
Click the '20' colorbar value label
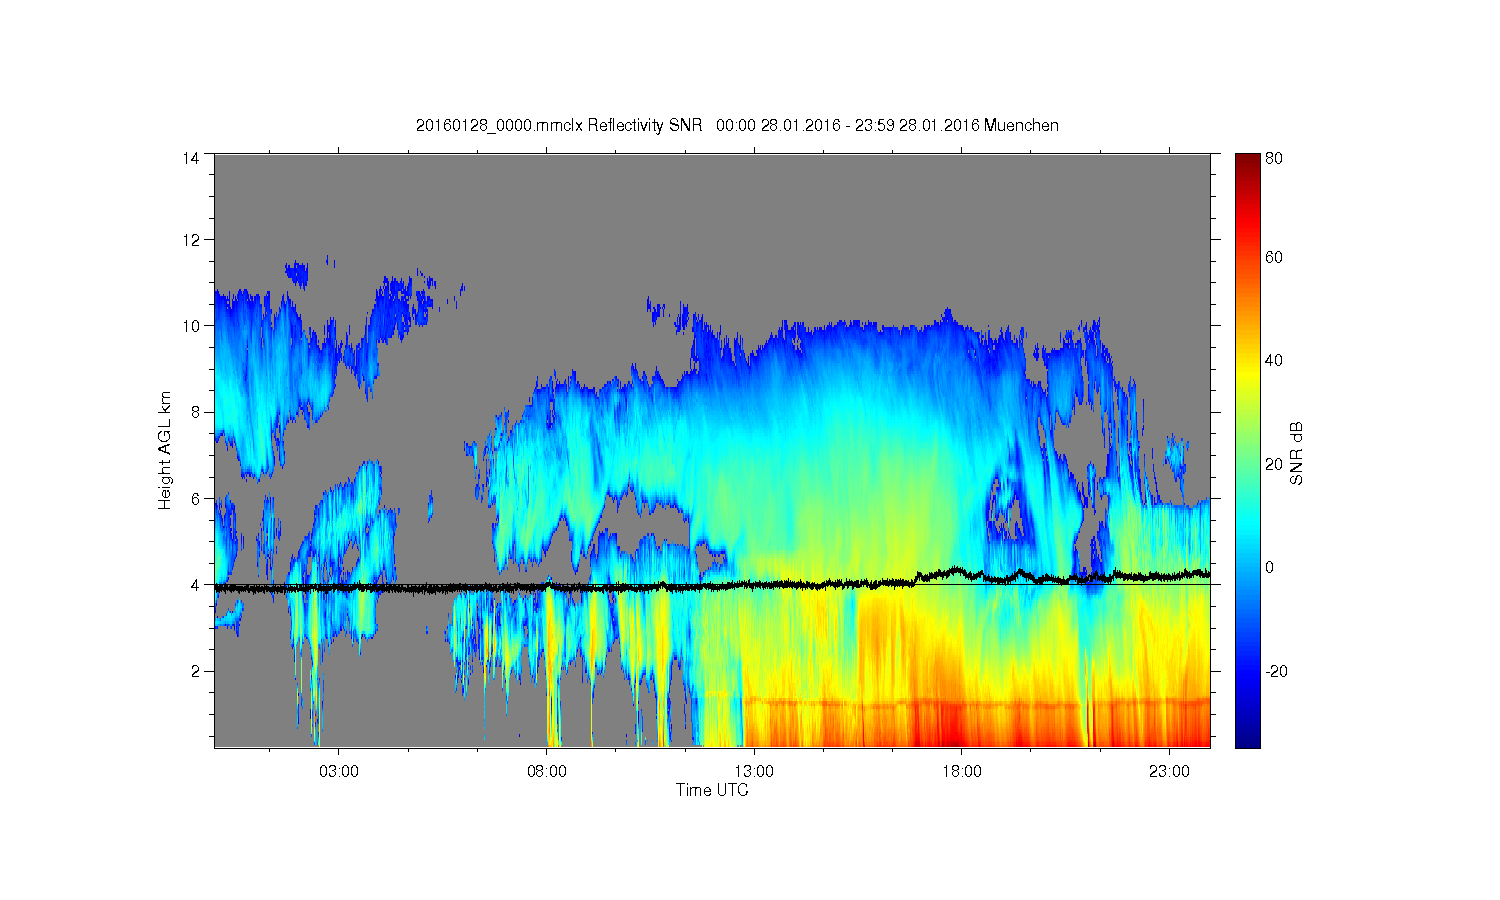point(1274,464)
